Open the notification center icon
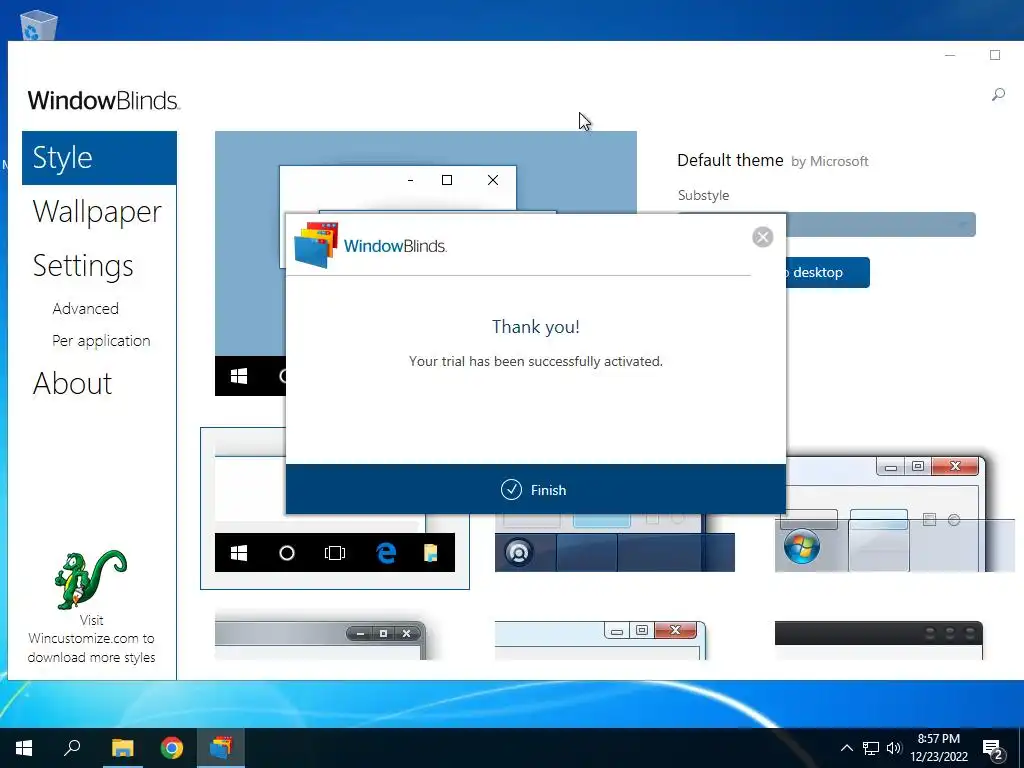Screen dimensions: 1024x768 pos(993,750)
